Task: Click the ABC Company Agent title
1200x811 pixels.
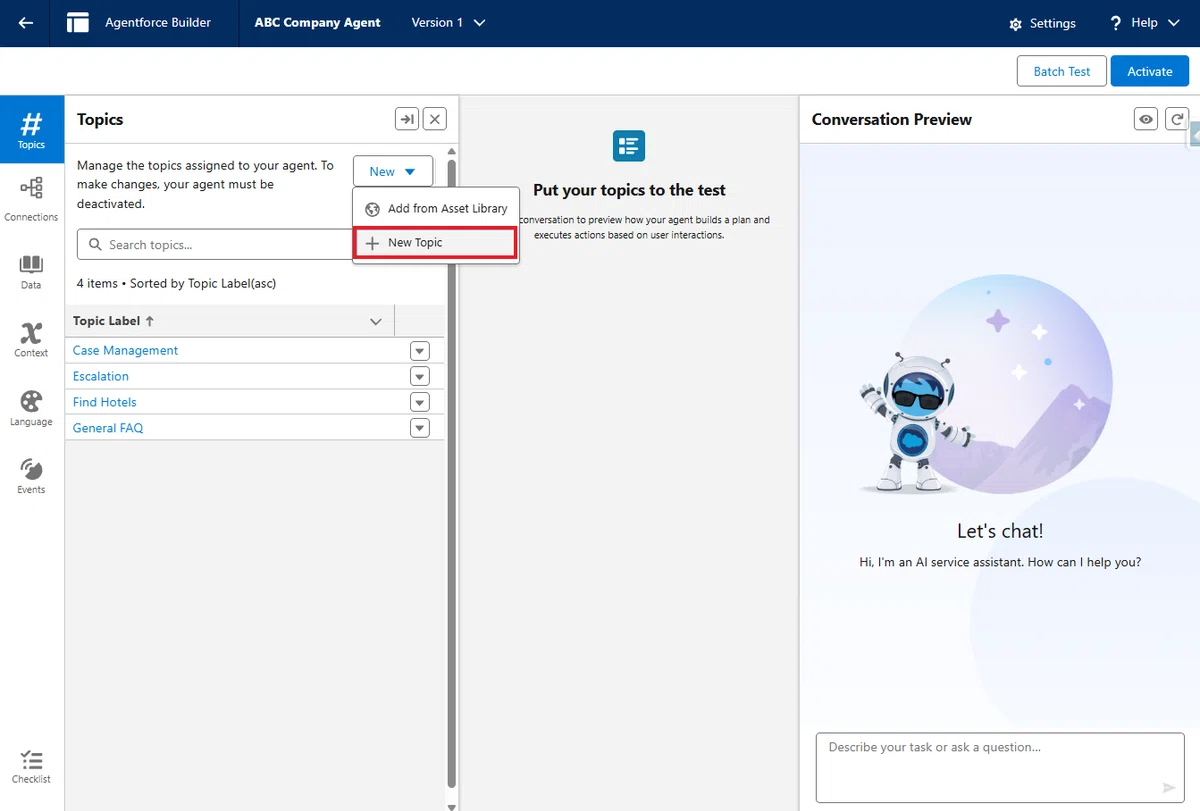Action: (318, 23)
